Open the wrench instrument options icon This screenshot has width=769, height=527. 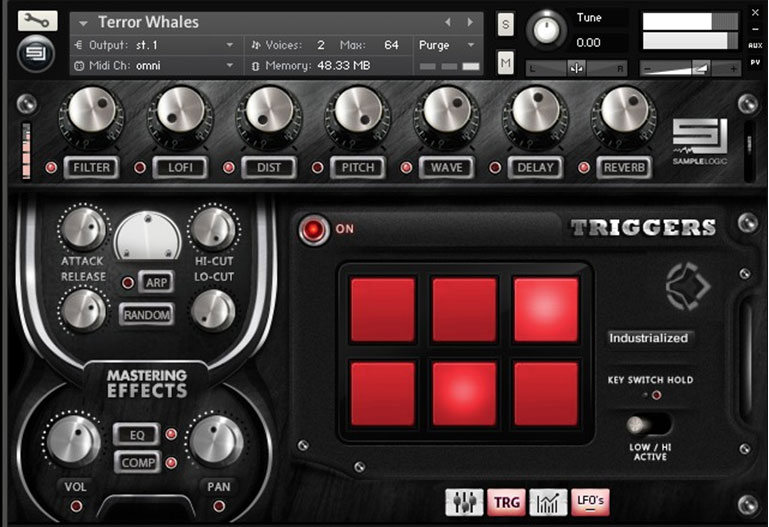(x=37, y=21)
